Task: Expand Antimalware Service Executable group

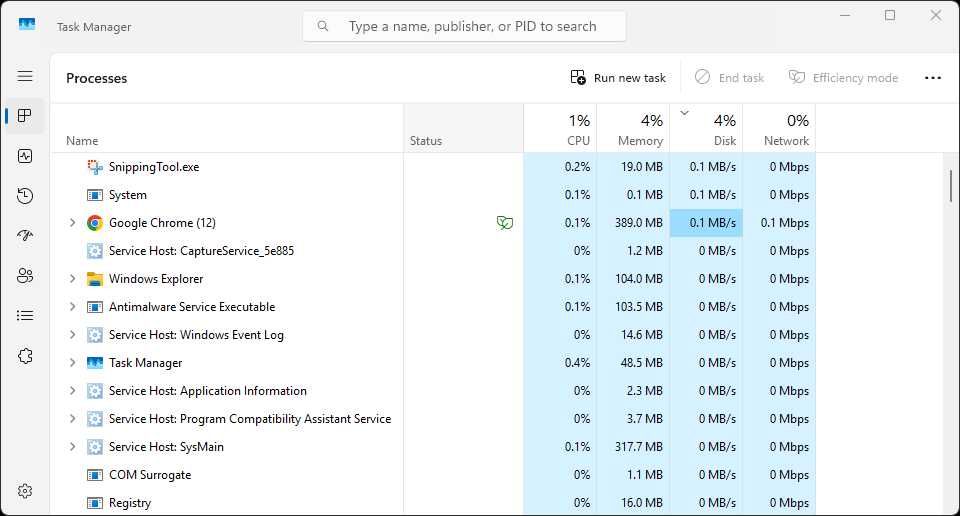Action: tap(72, 306)
